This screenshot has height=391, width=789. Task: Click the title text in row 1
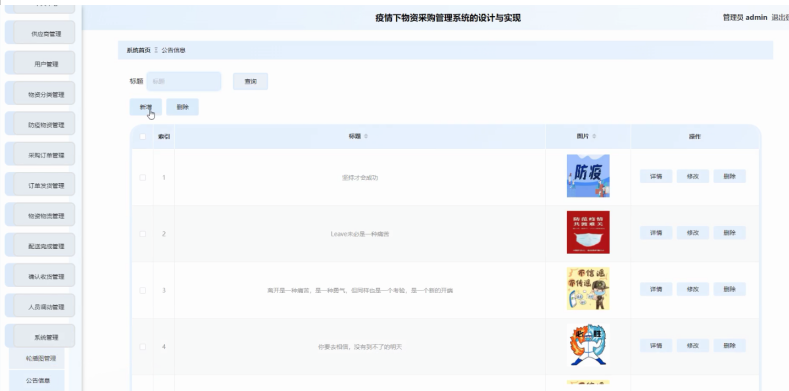(360, 178)
